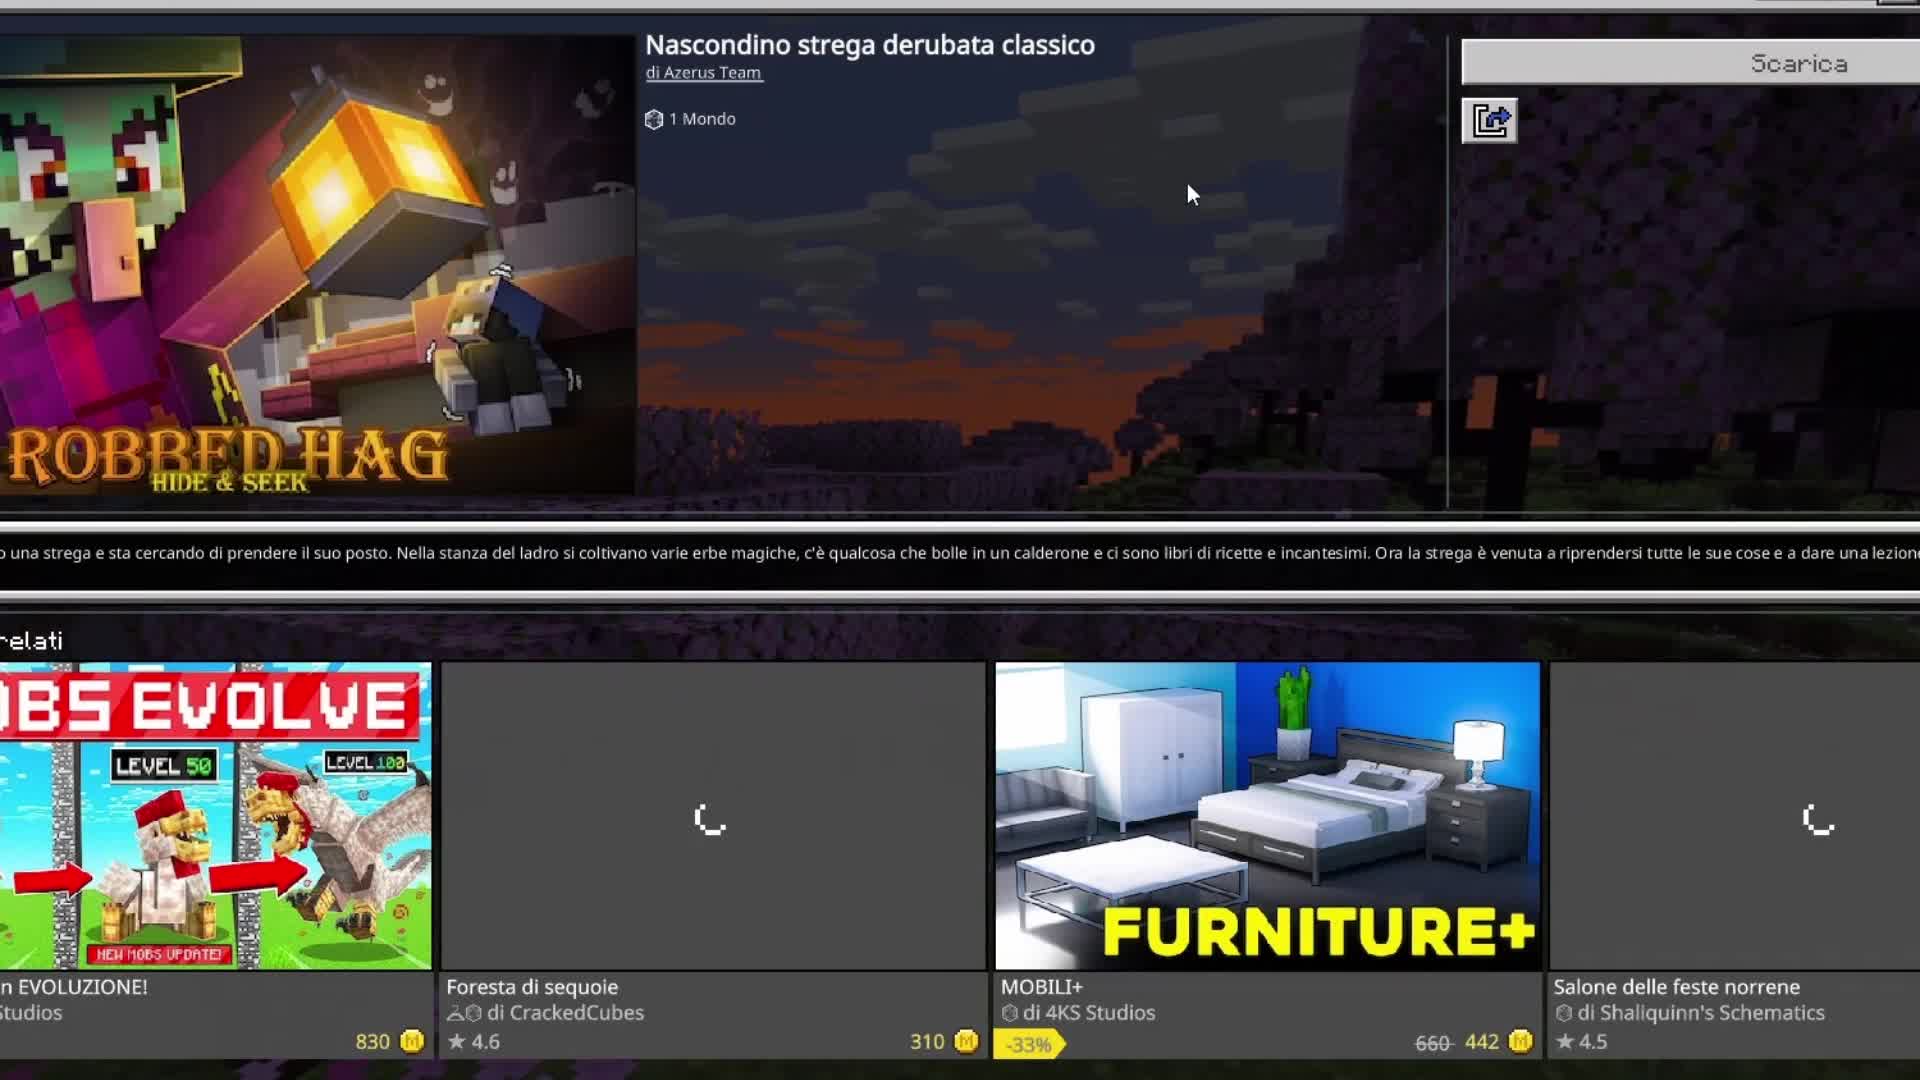The image size is (1920, 1080).
Task: Click the 'Salone delle feste norrene' title
Action: (1677, 987)
